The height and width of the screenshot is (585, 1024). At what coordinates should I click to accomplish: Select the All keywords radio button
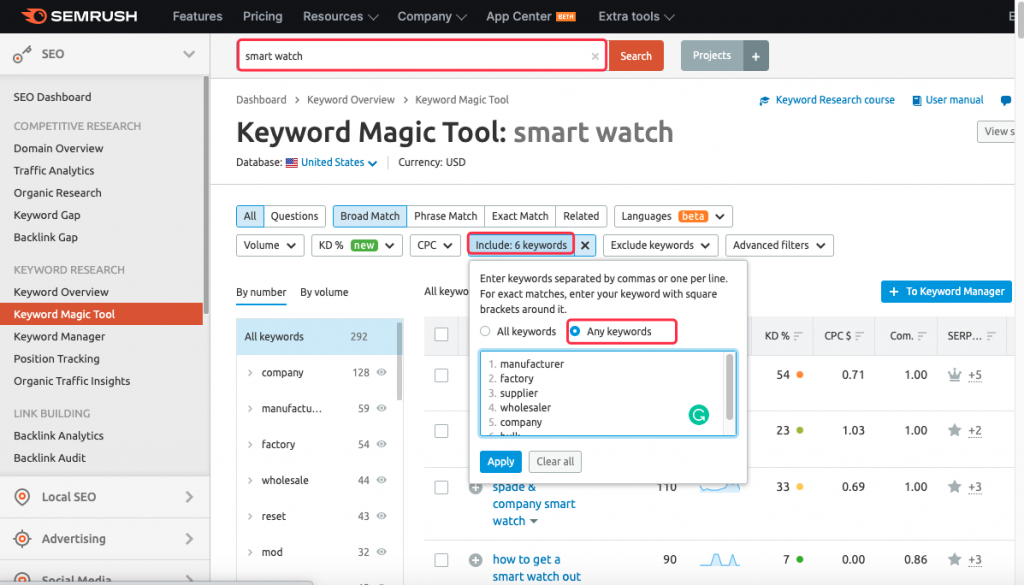[485, 331]
